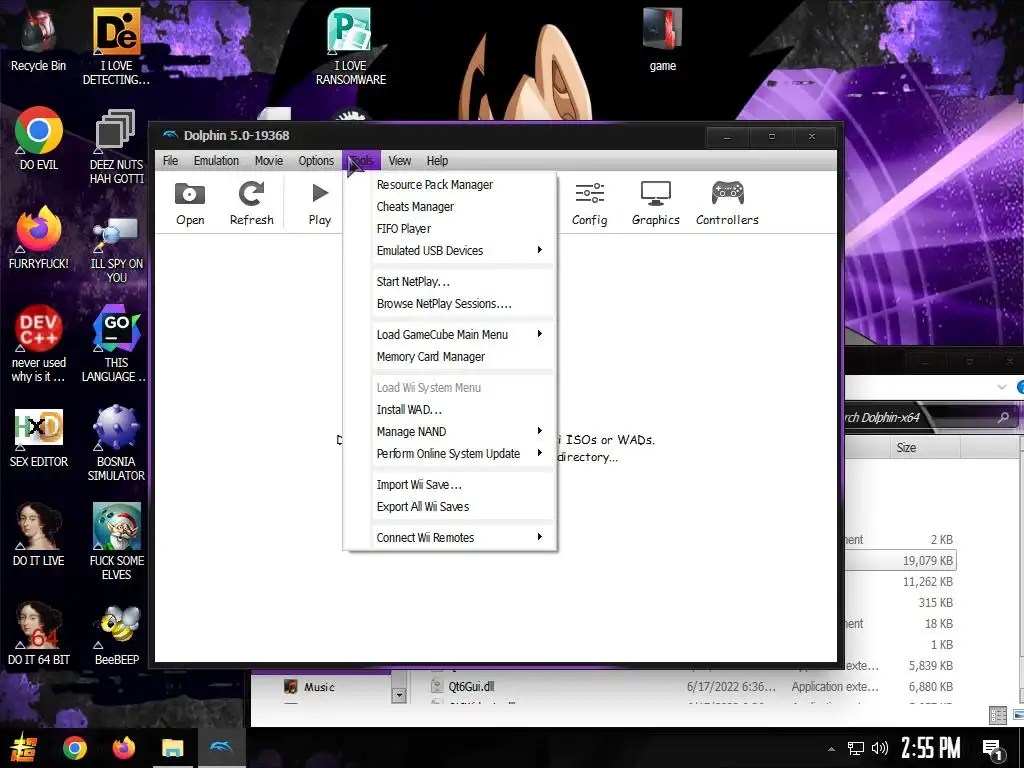
Task: Select Qt6Gui.dll in Explorer file list
Action: click(470, 687)
